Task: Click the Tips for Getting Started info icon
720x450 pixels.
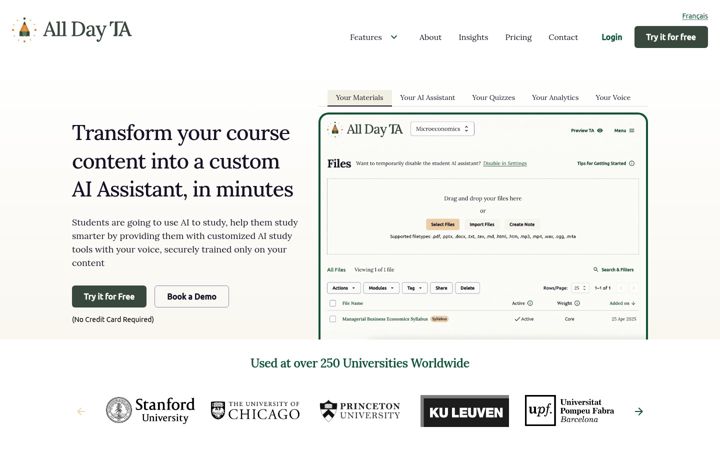Action: pos(632,163)
